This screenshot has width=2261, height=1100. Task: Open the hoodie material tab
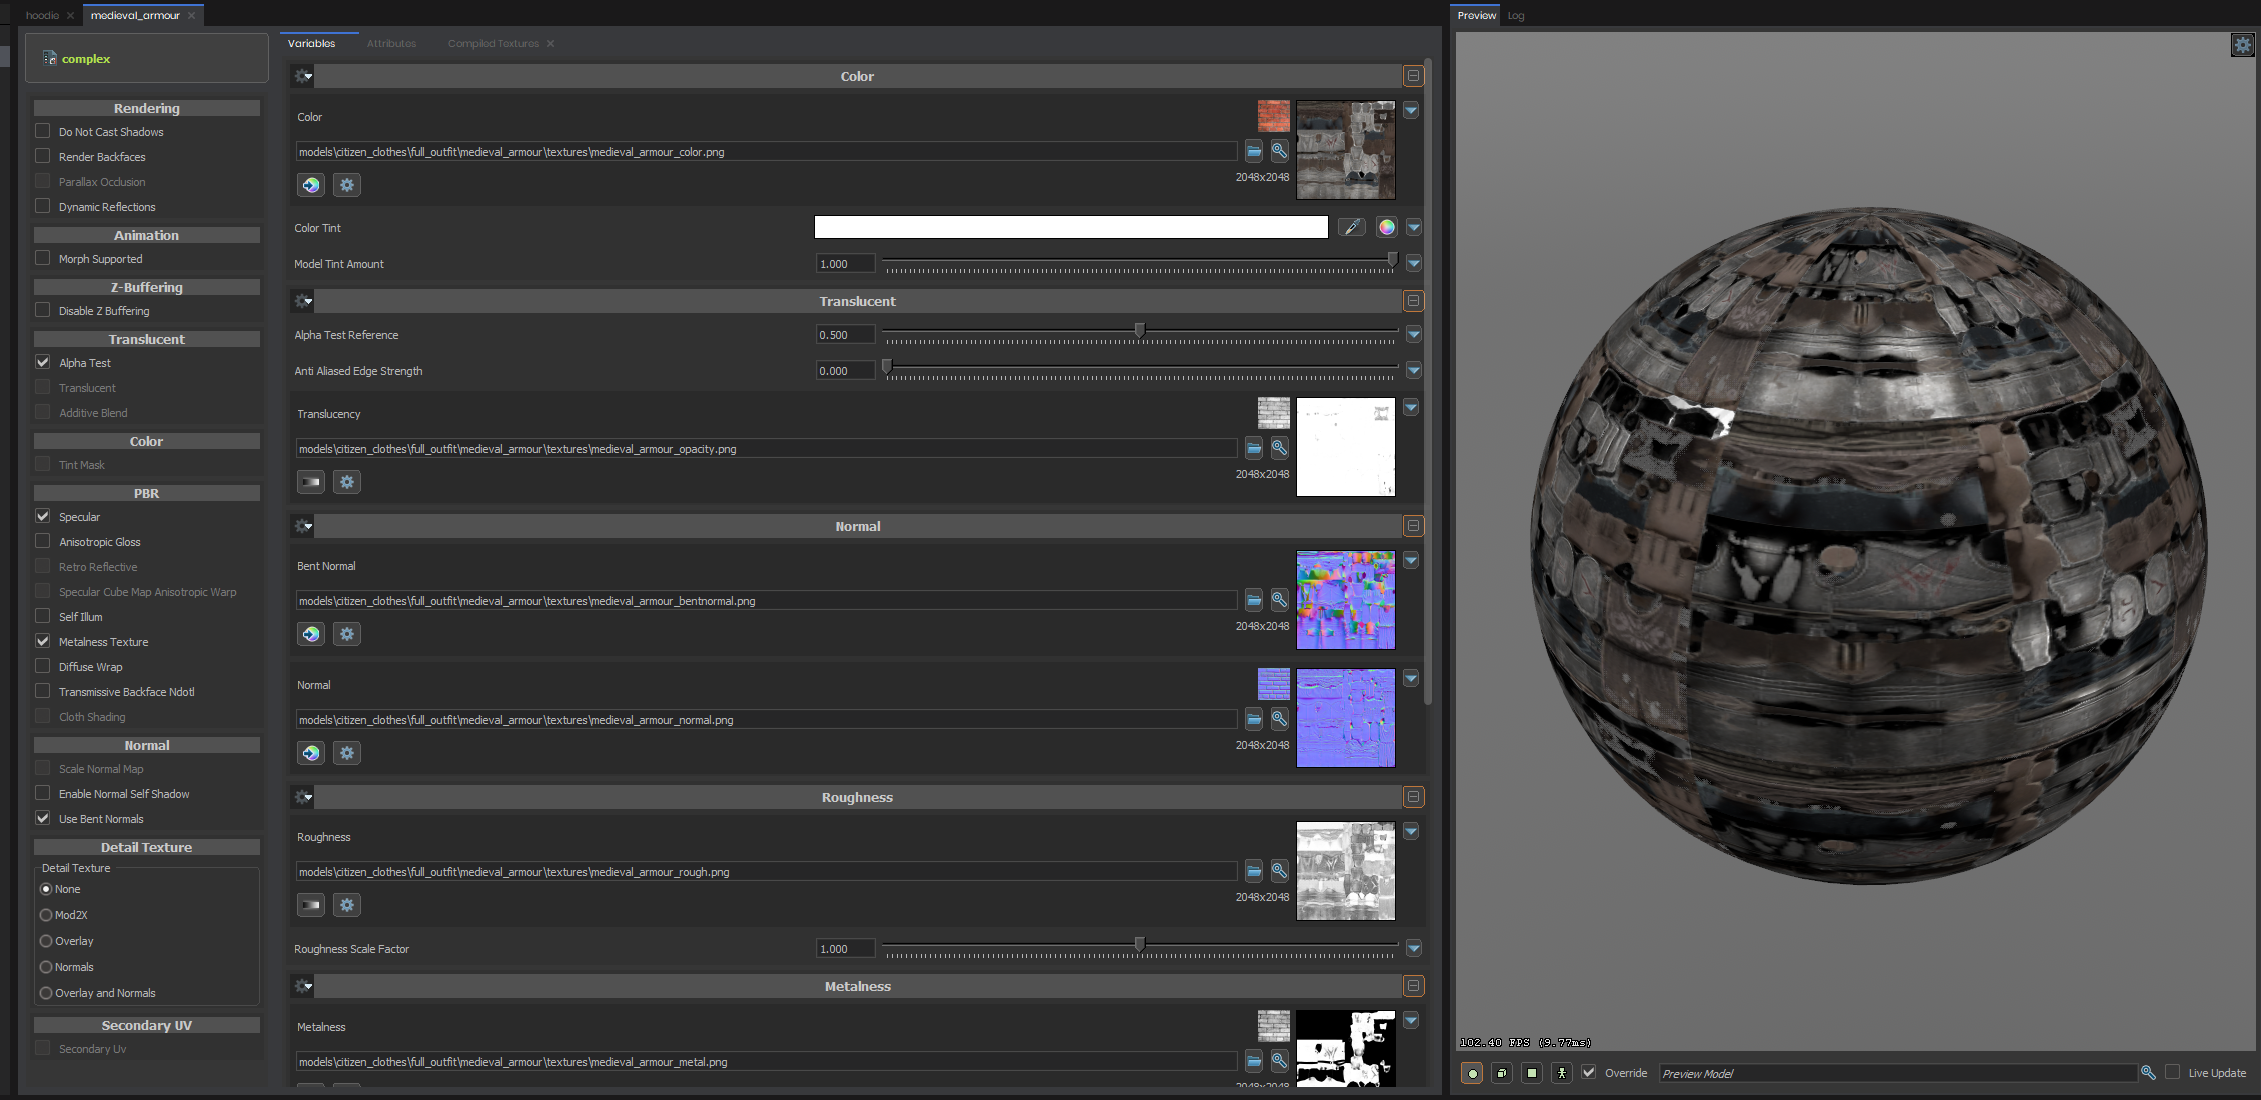pos(42,15)
